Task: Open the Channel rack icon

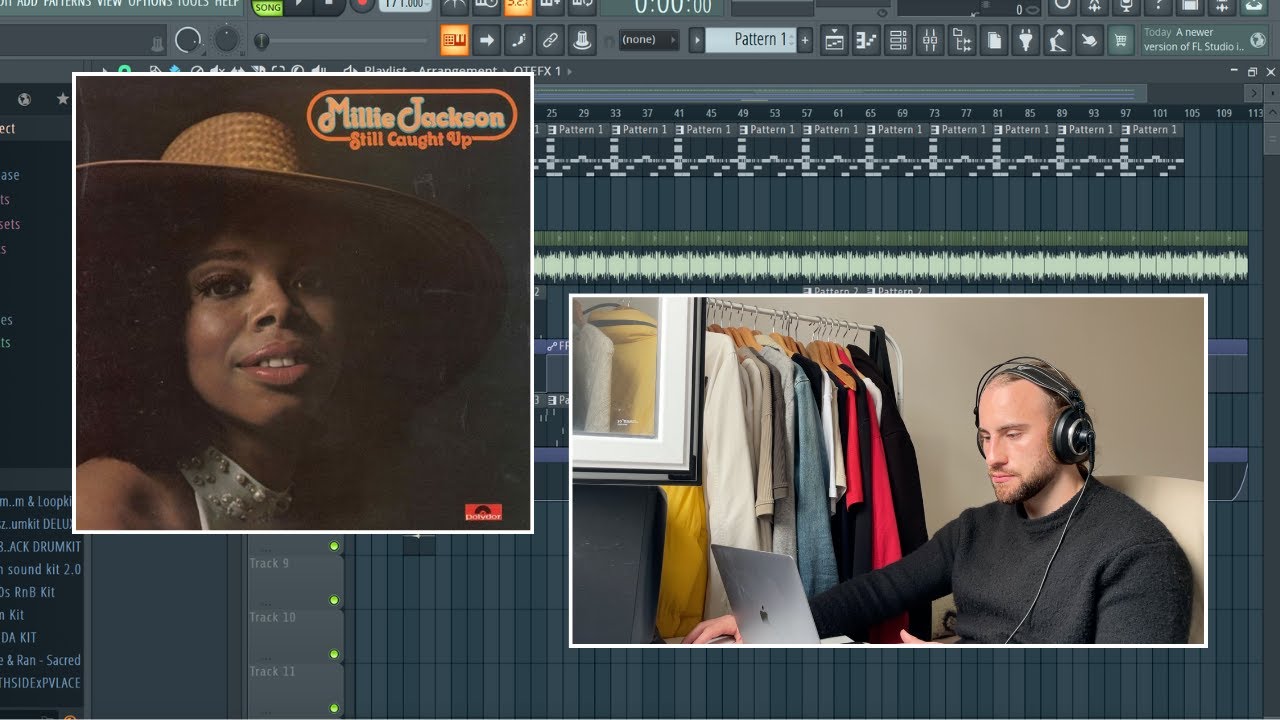Action: point(898,40)
